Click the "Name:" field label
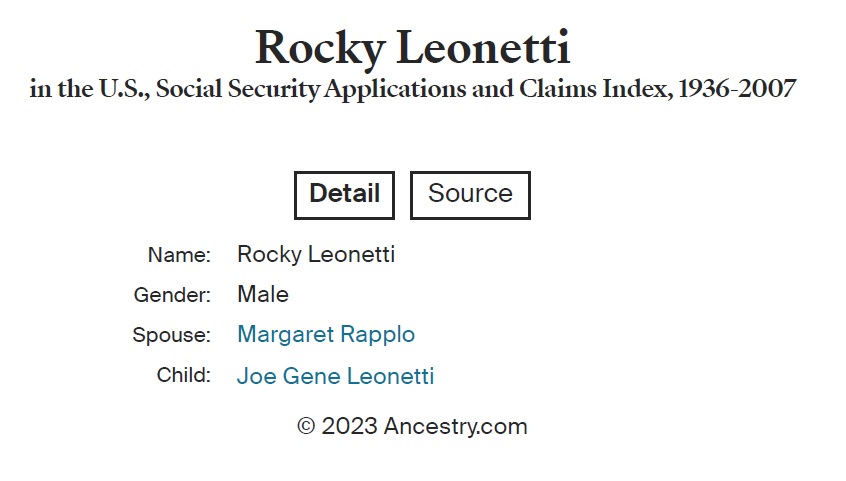This screenshot has height=481, width=846. point(179,255)
